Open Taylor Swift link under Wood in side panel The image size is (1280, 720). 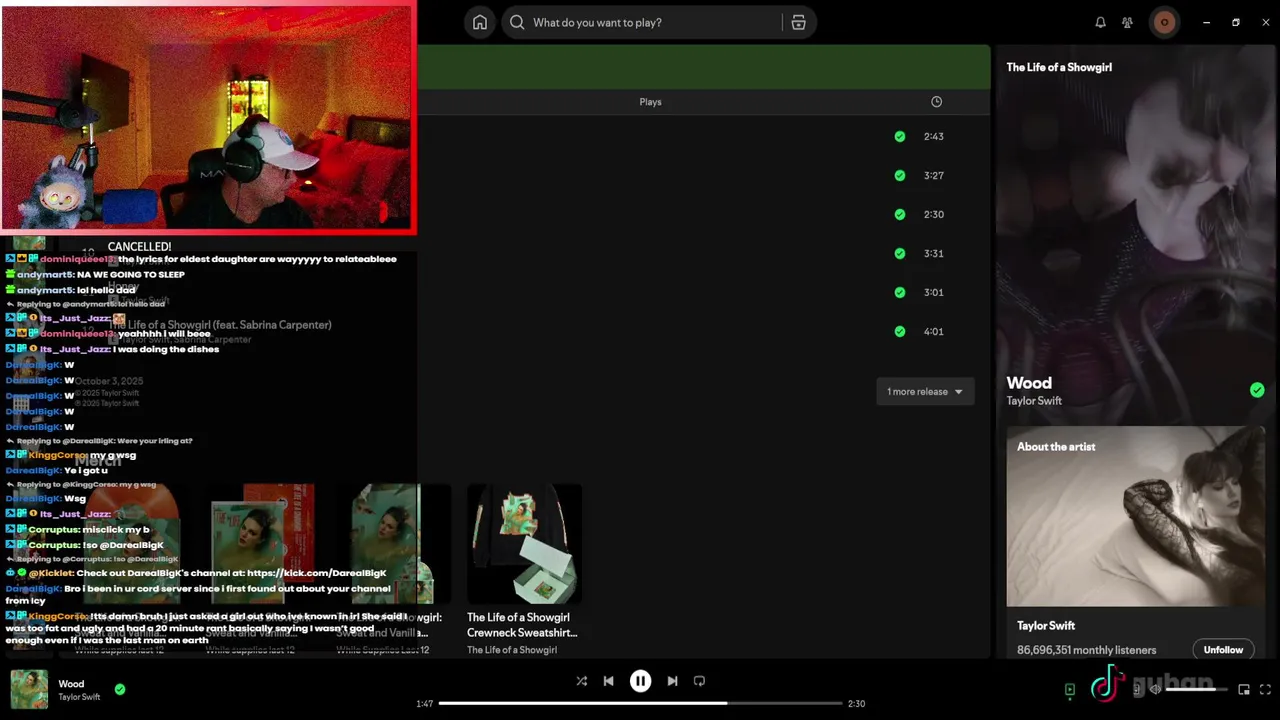(x=1034, y=401)
